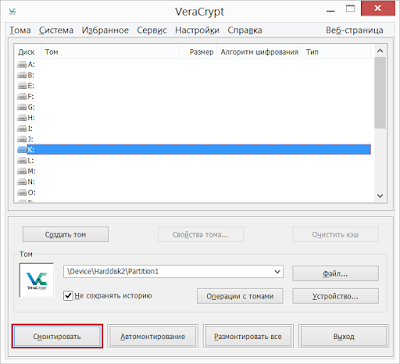Click the highlighted K: drive icon
The width and height of the screenshot is (400, 364).
(x=22, y=150)
